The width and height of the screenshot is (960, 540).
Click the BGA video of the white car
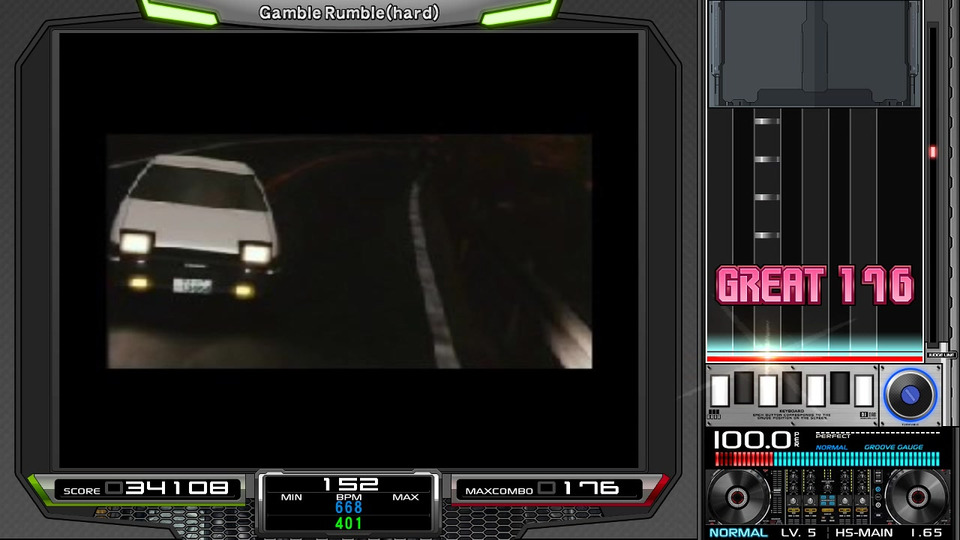pos(350,252)
